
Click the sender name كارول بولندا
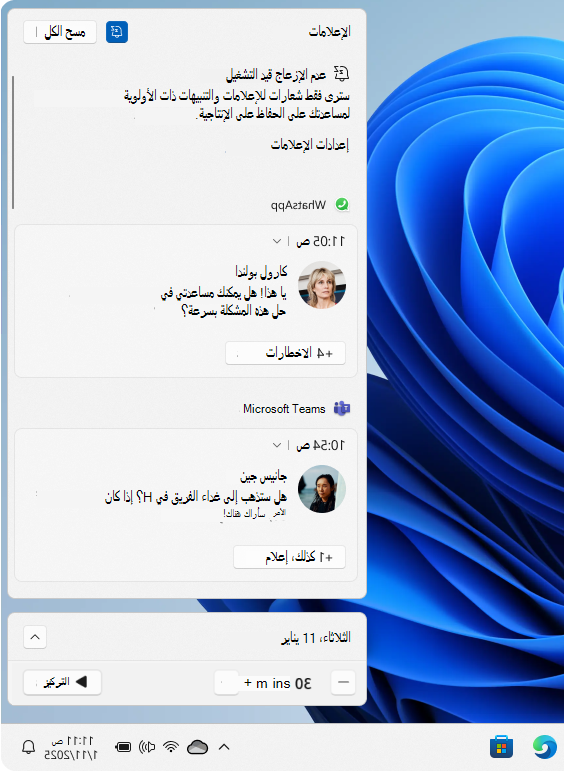261,271
